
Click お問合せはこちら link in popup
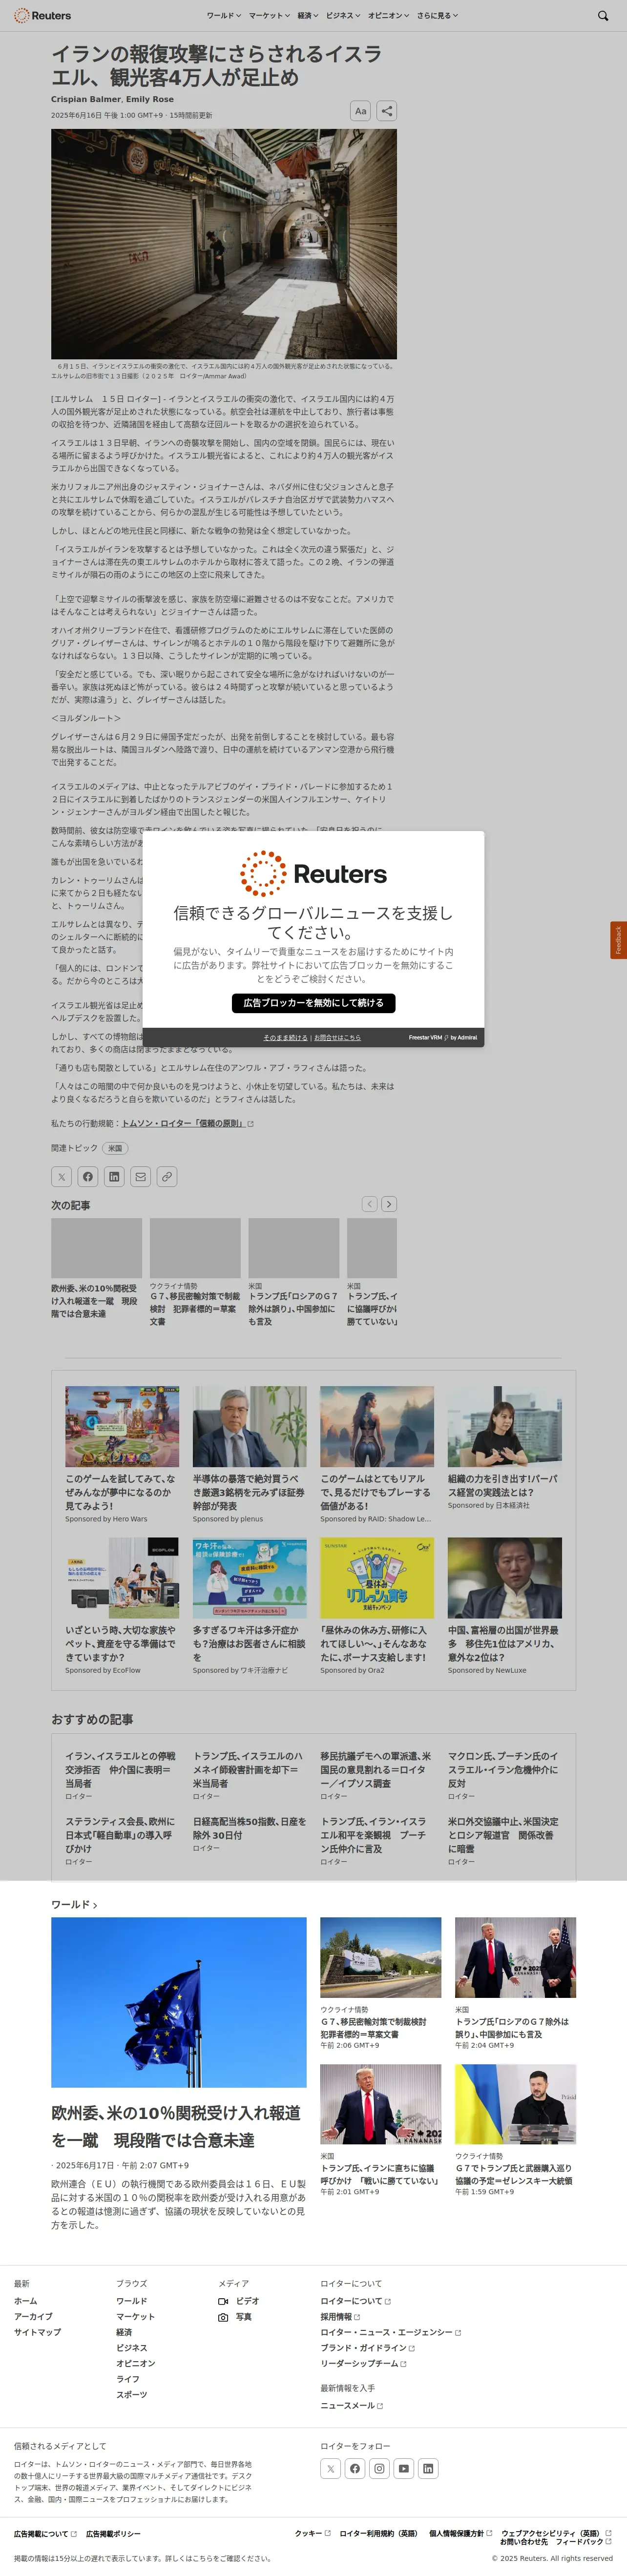337,1037
